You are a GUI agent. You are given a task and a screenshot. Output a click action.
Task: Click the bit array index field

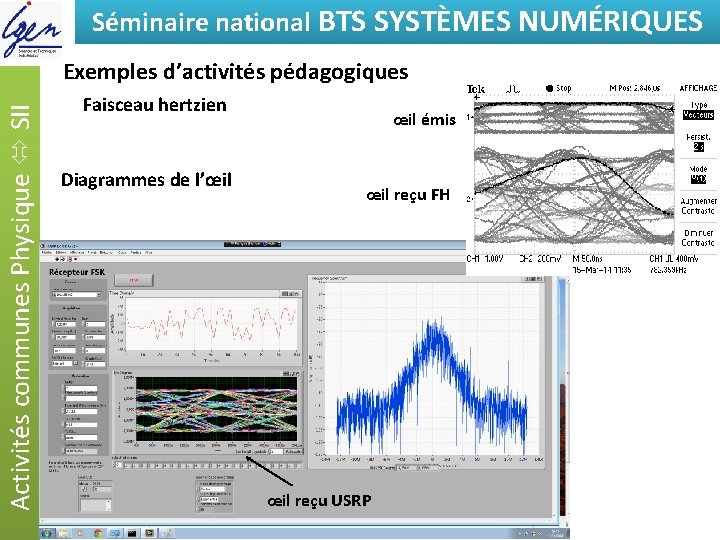(119, 465)
